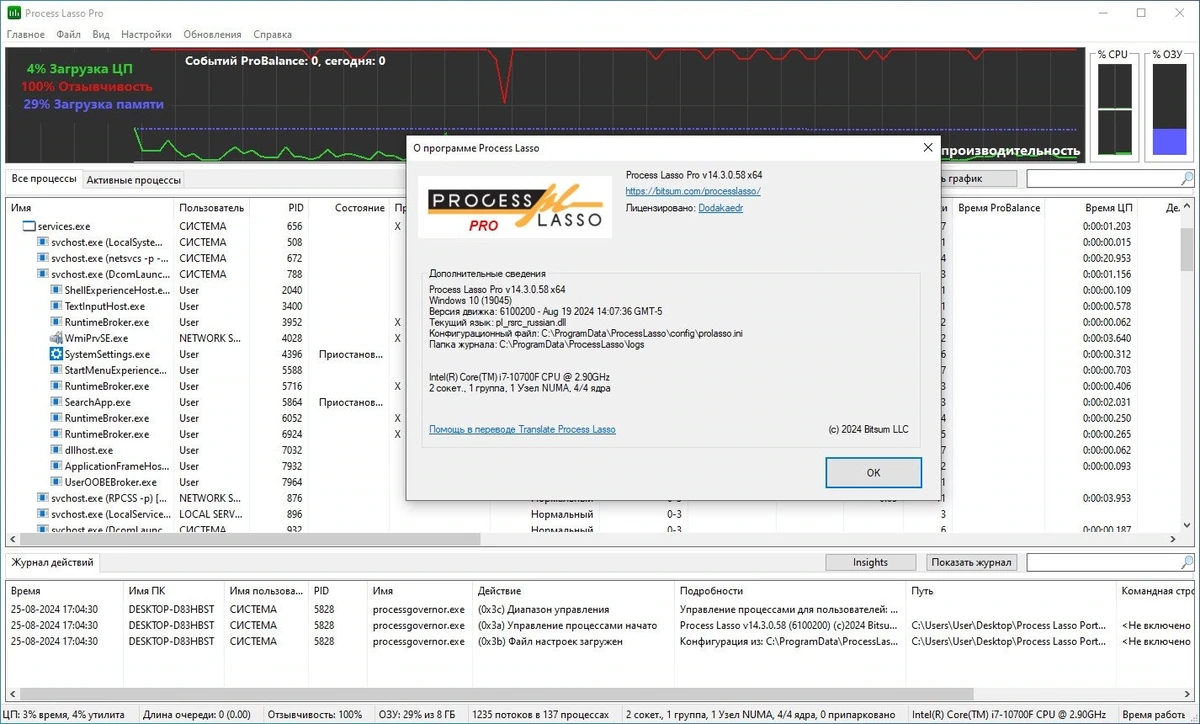1200x724 pixels.
Task: Open the Главное menu
Action: pyautogui.click(x=26, y=34)
